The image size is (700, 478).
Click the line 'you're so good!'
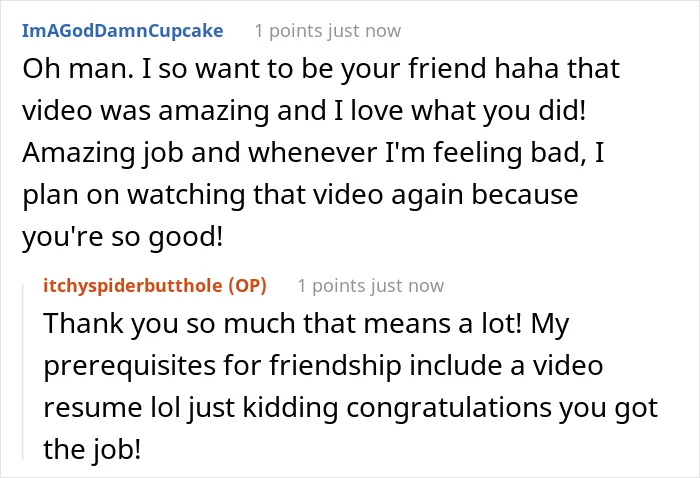[123, 237]
